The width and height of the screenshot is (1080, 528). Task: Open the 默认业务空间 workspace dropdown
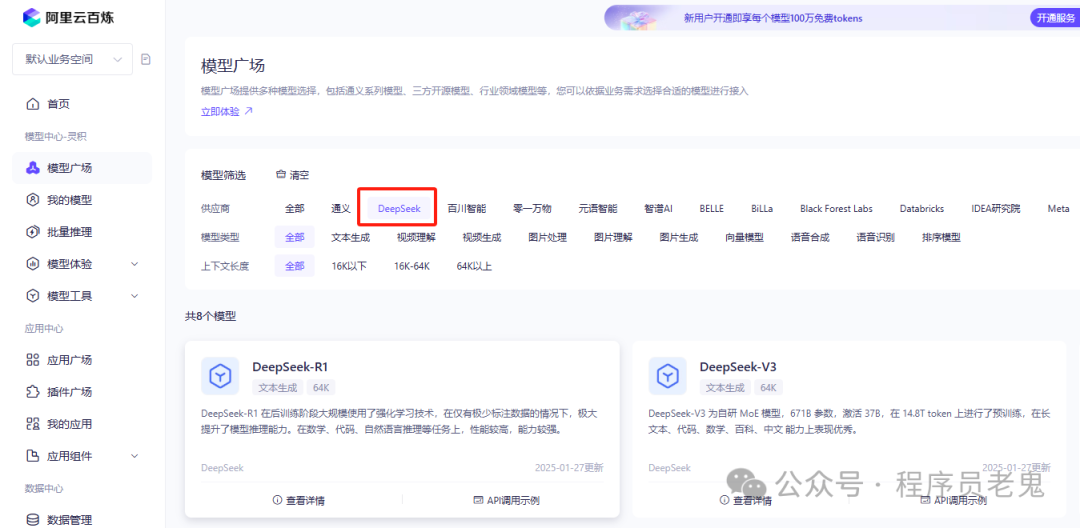(x=72, y=60)
